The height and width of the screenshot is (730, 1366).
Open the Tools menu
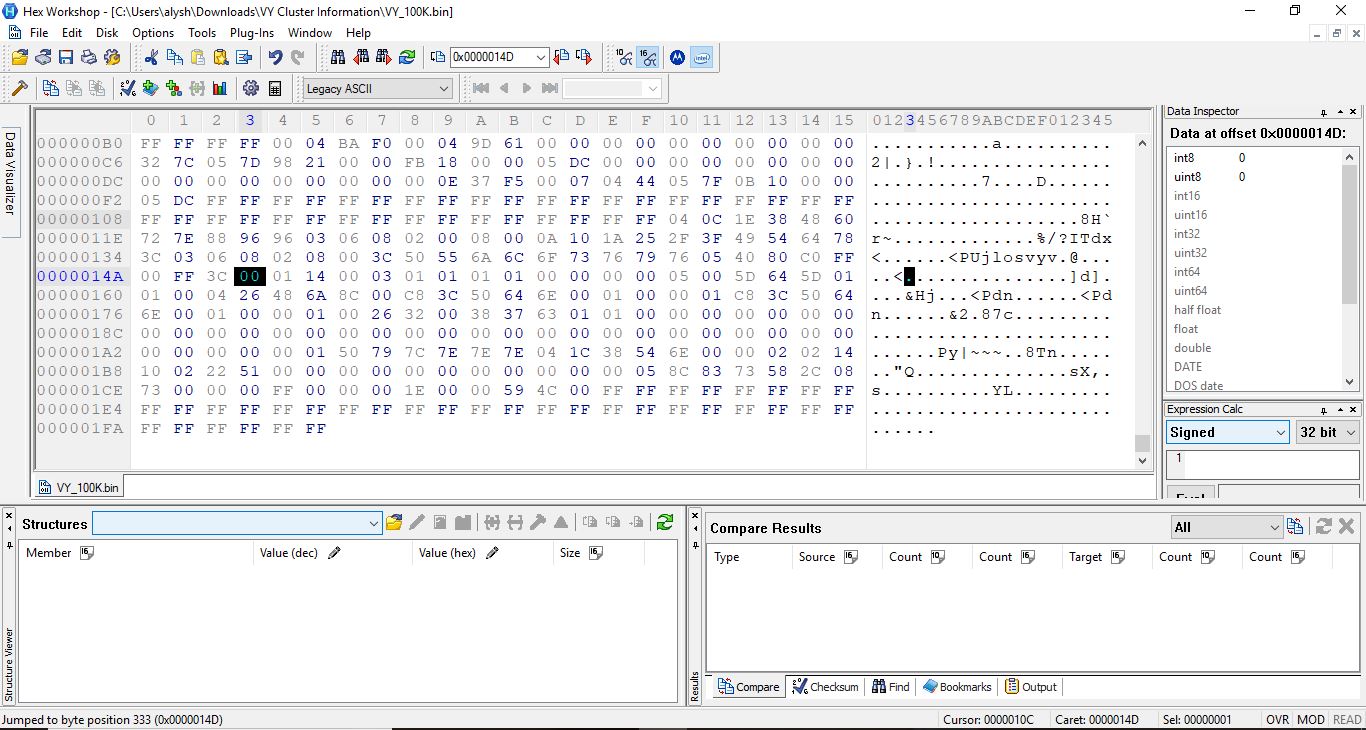tap(202, 32)
